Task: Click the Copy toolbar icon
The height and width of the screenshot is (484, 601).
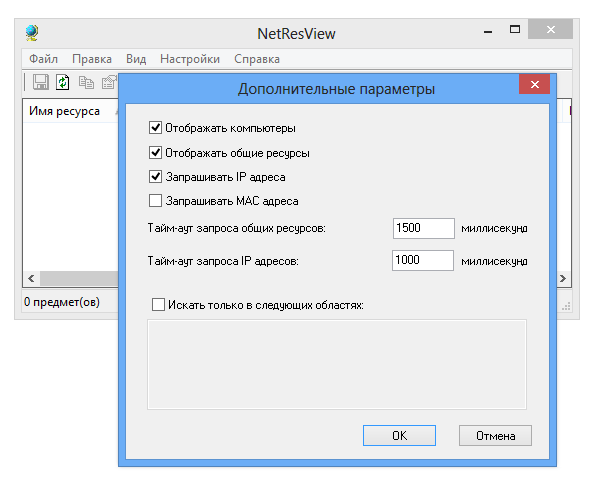Action: [x=86, y=82]
